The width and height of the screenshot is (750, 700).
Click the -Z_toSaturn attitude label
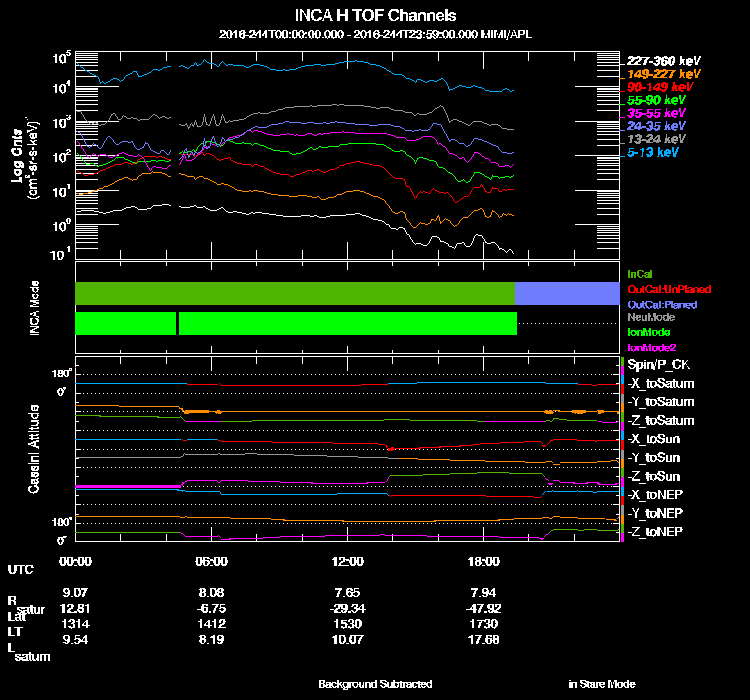point(661,421)
